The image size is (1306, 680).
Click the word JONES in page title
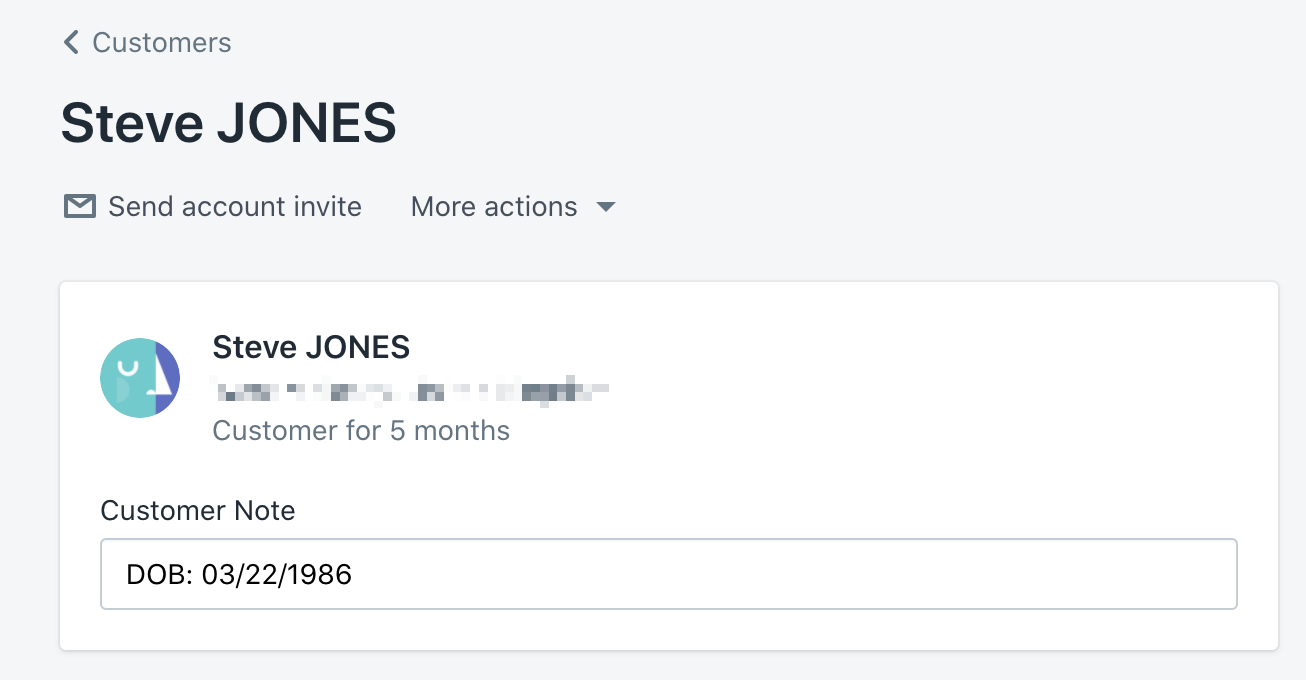tap(306, 123)
